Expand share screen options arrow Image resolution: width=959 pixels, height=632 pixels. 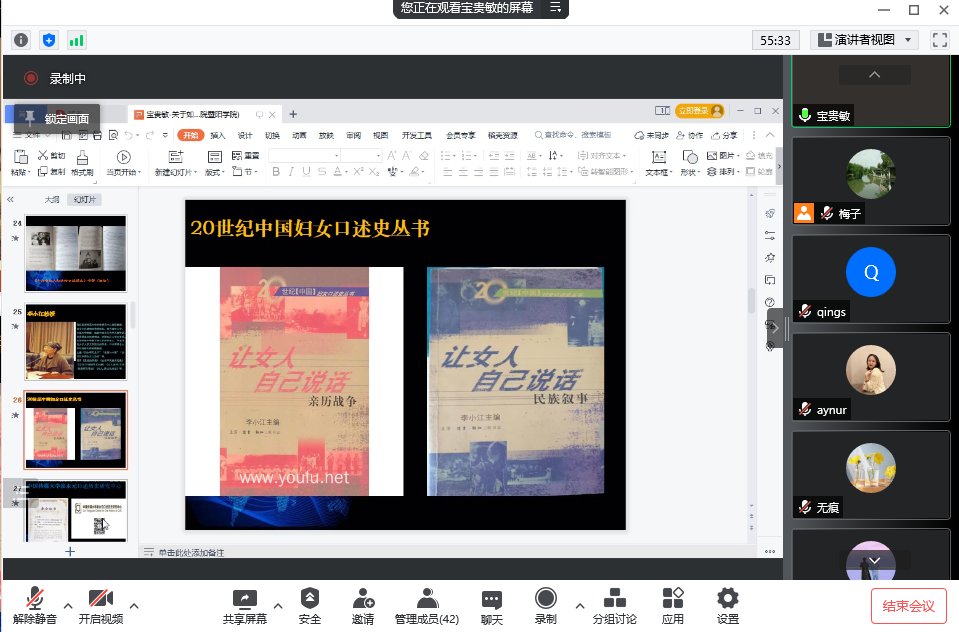278,606
